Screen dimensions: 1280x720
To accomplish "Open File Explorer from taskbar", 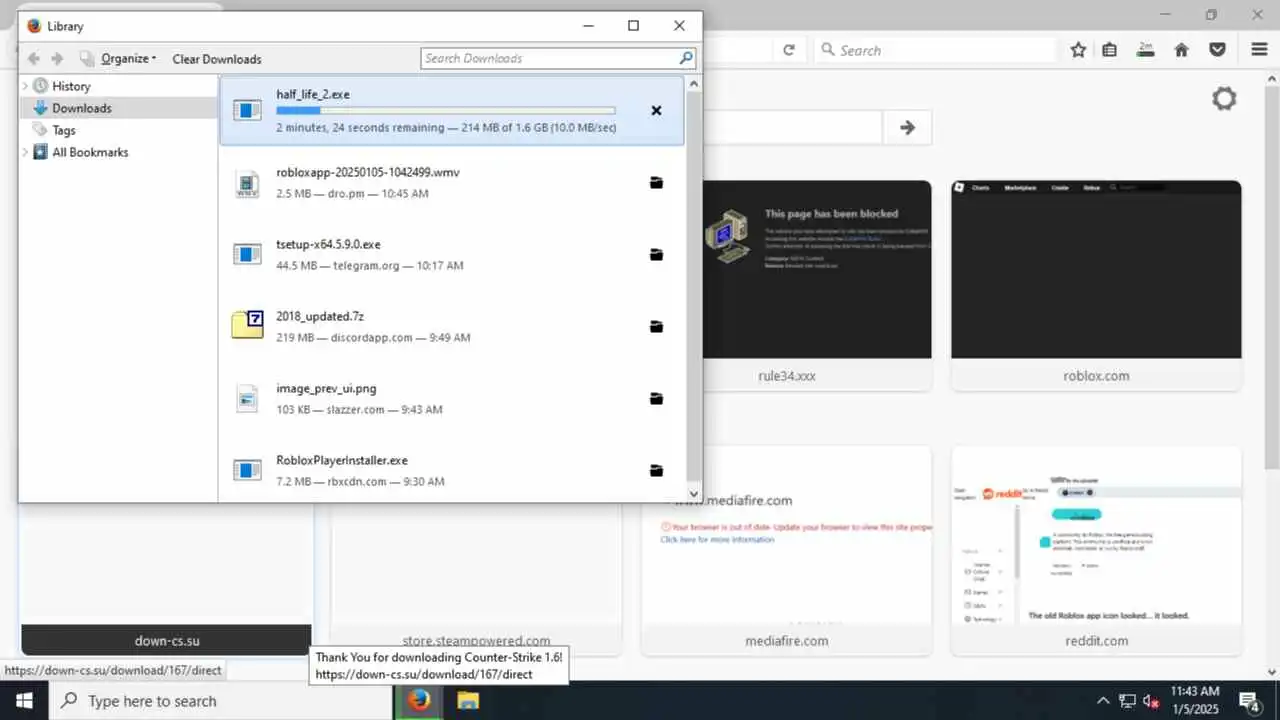I will point(468,700).
